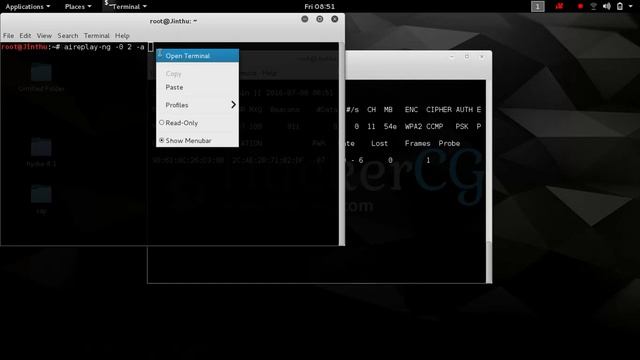Open Terminal menu in root@Jinthu terminal
This screenshot has height=360, width=640.
click(x=97, y=36)
